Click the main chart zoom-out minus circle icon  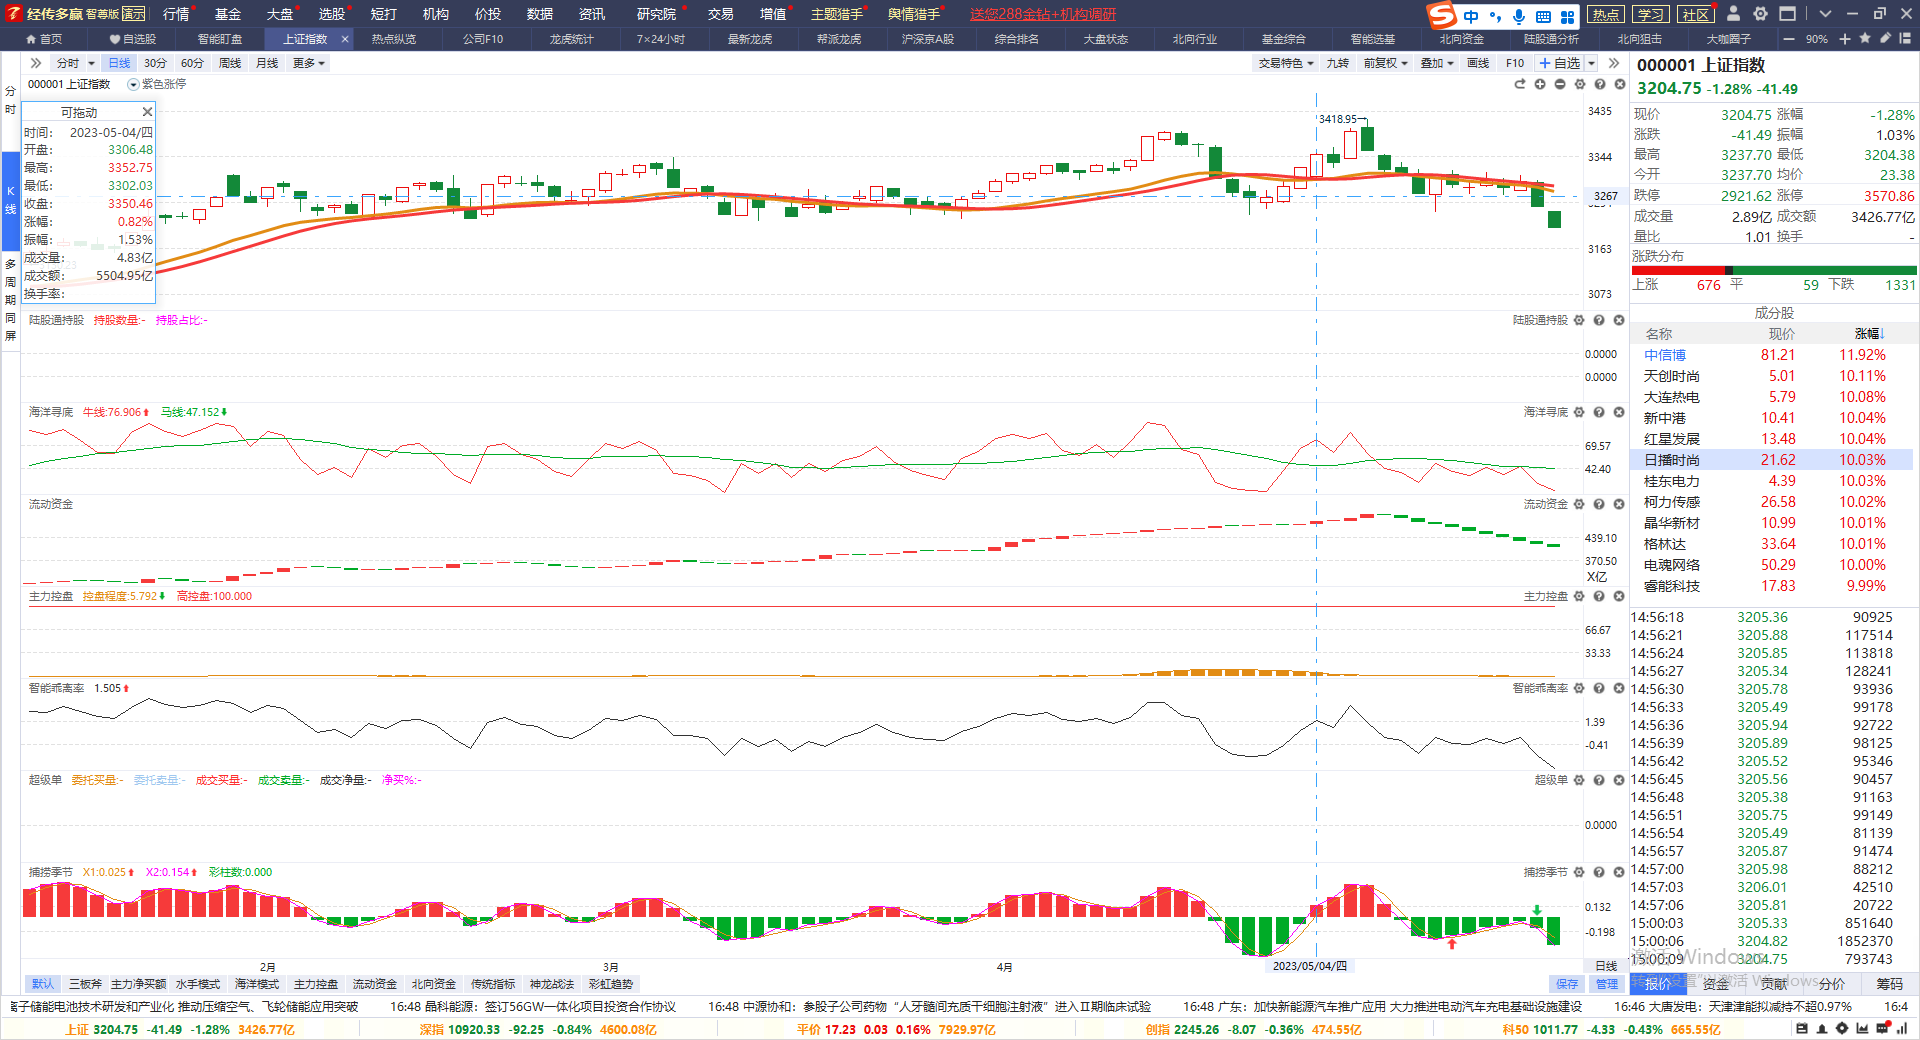pyautogui.click(x=1560, y=84)
